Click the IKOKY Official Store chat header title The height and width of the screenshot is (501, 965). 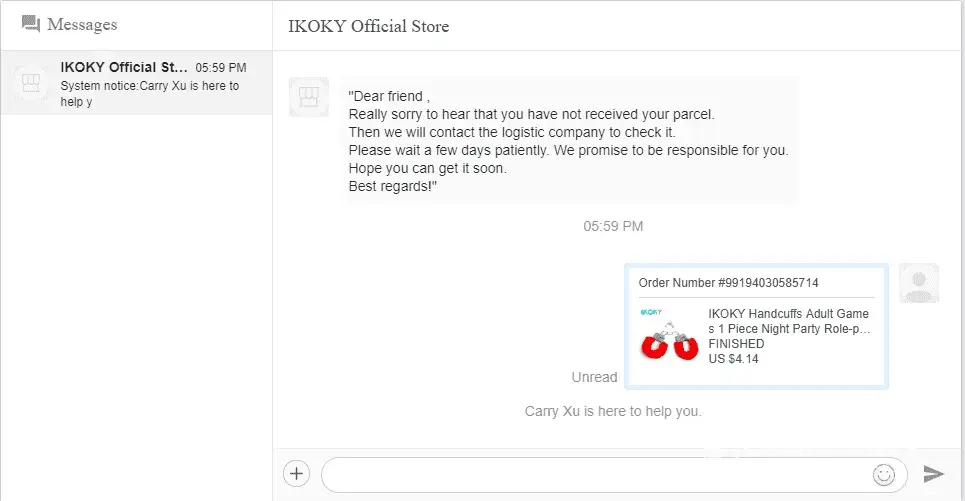click(x=368, y=26)
